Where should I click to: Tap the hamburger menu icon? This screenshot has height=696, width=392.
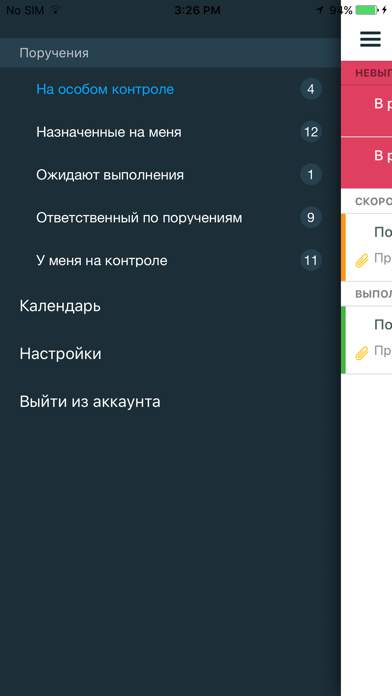pyautogui.click(x=370, y=39)
